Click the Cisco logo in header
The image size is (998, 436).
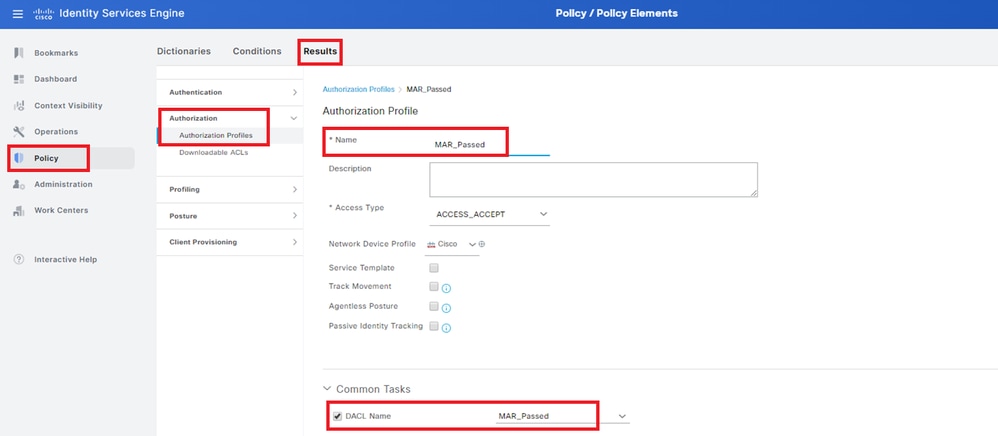tap(43, 14)
